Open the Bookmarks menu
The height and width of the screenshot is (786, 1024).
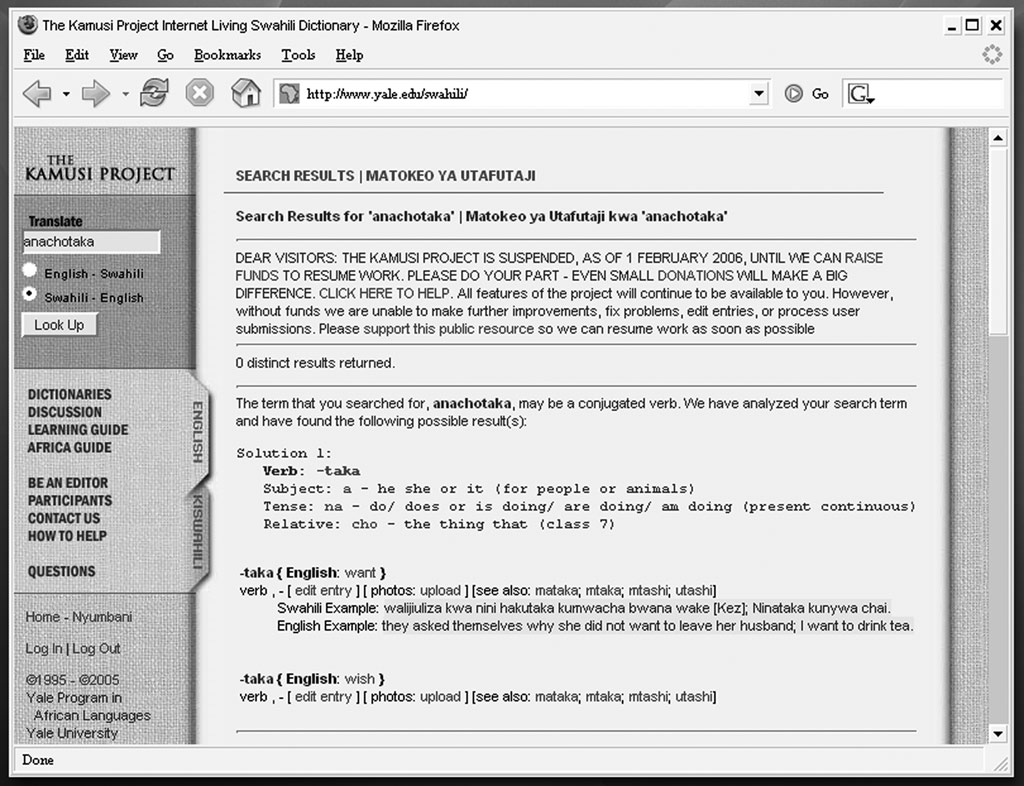pyautogui.click(x=227, y=55)
